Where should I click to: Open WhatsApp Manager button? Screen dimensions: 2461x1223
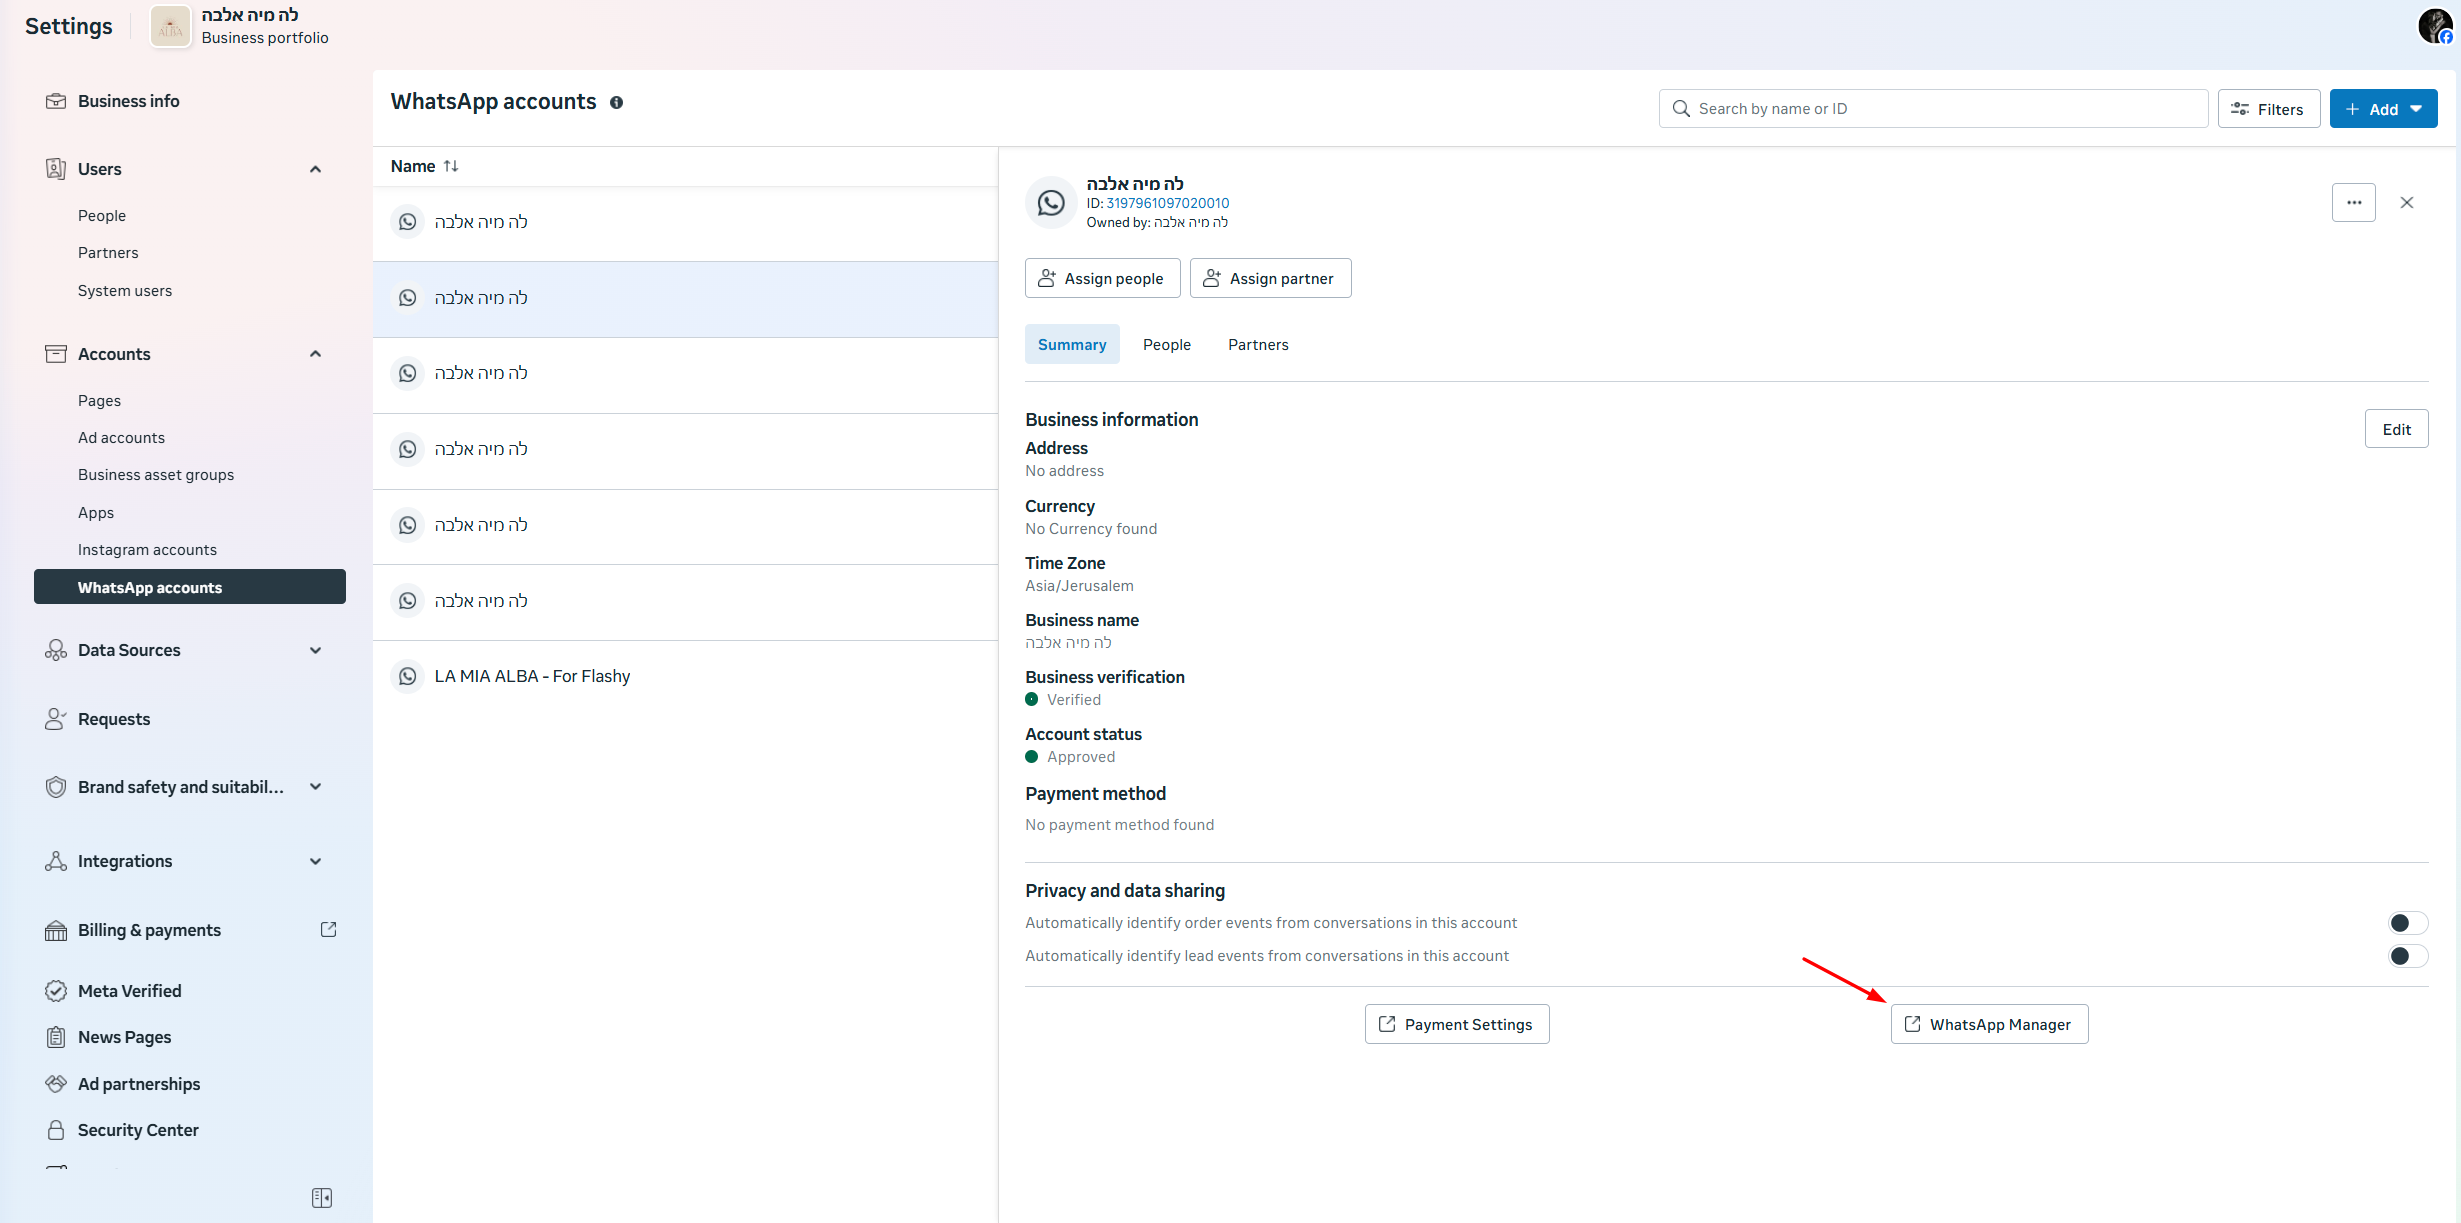[1988, 1024]
